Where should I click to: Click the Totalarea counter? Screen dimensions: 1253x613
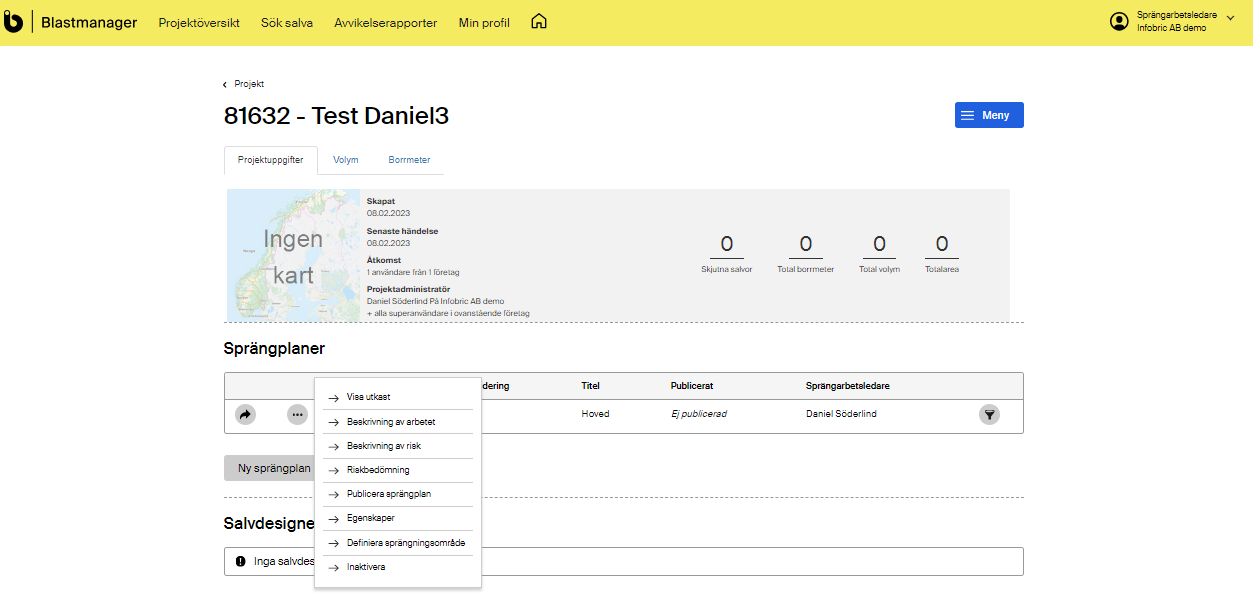[x=942, y=254]
